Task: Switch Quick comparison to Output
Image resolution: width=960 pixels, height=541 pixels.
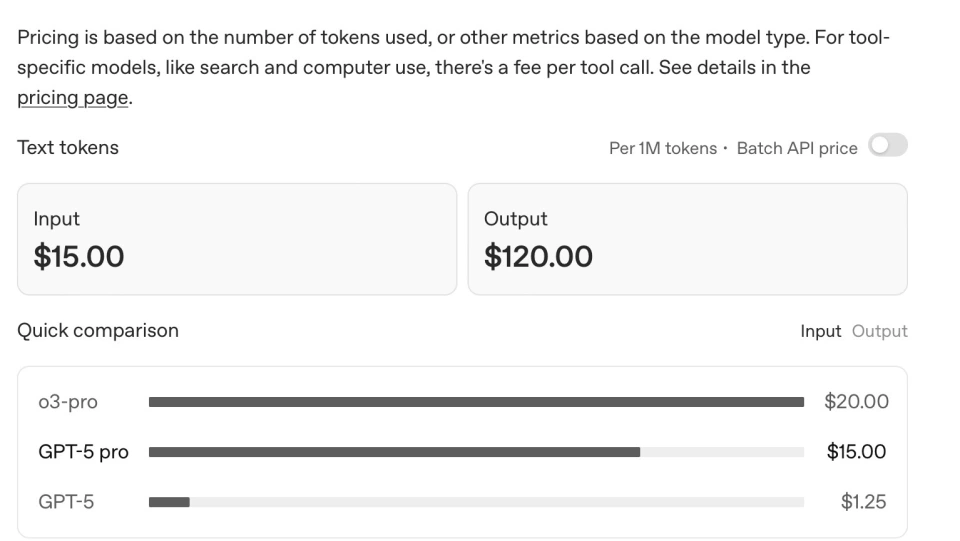Action: point(879,331)
